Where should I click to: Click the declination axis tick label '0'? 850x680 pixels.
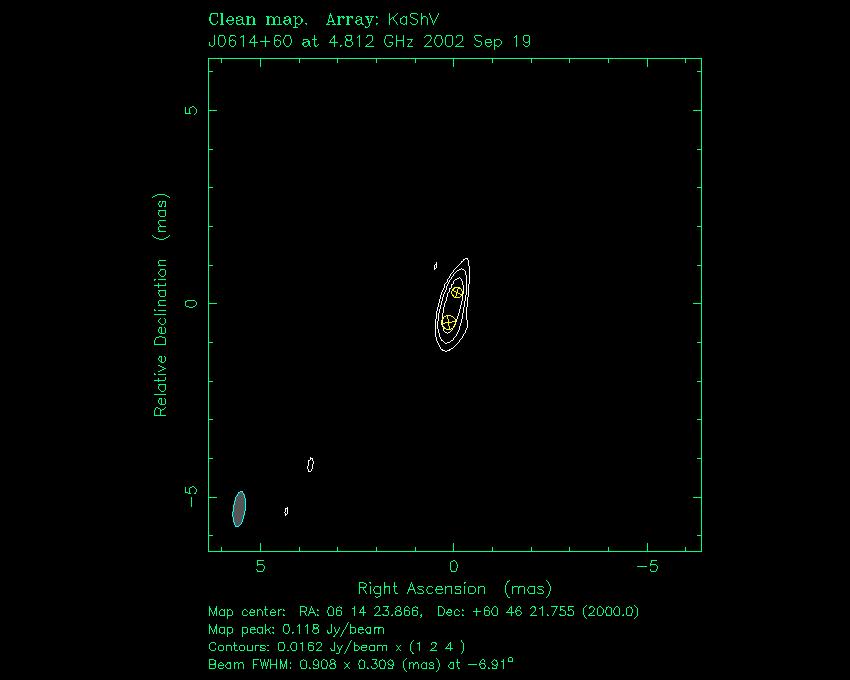pos(192,303)
